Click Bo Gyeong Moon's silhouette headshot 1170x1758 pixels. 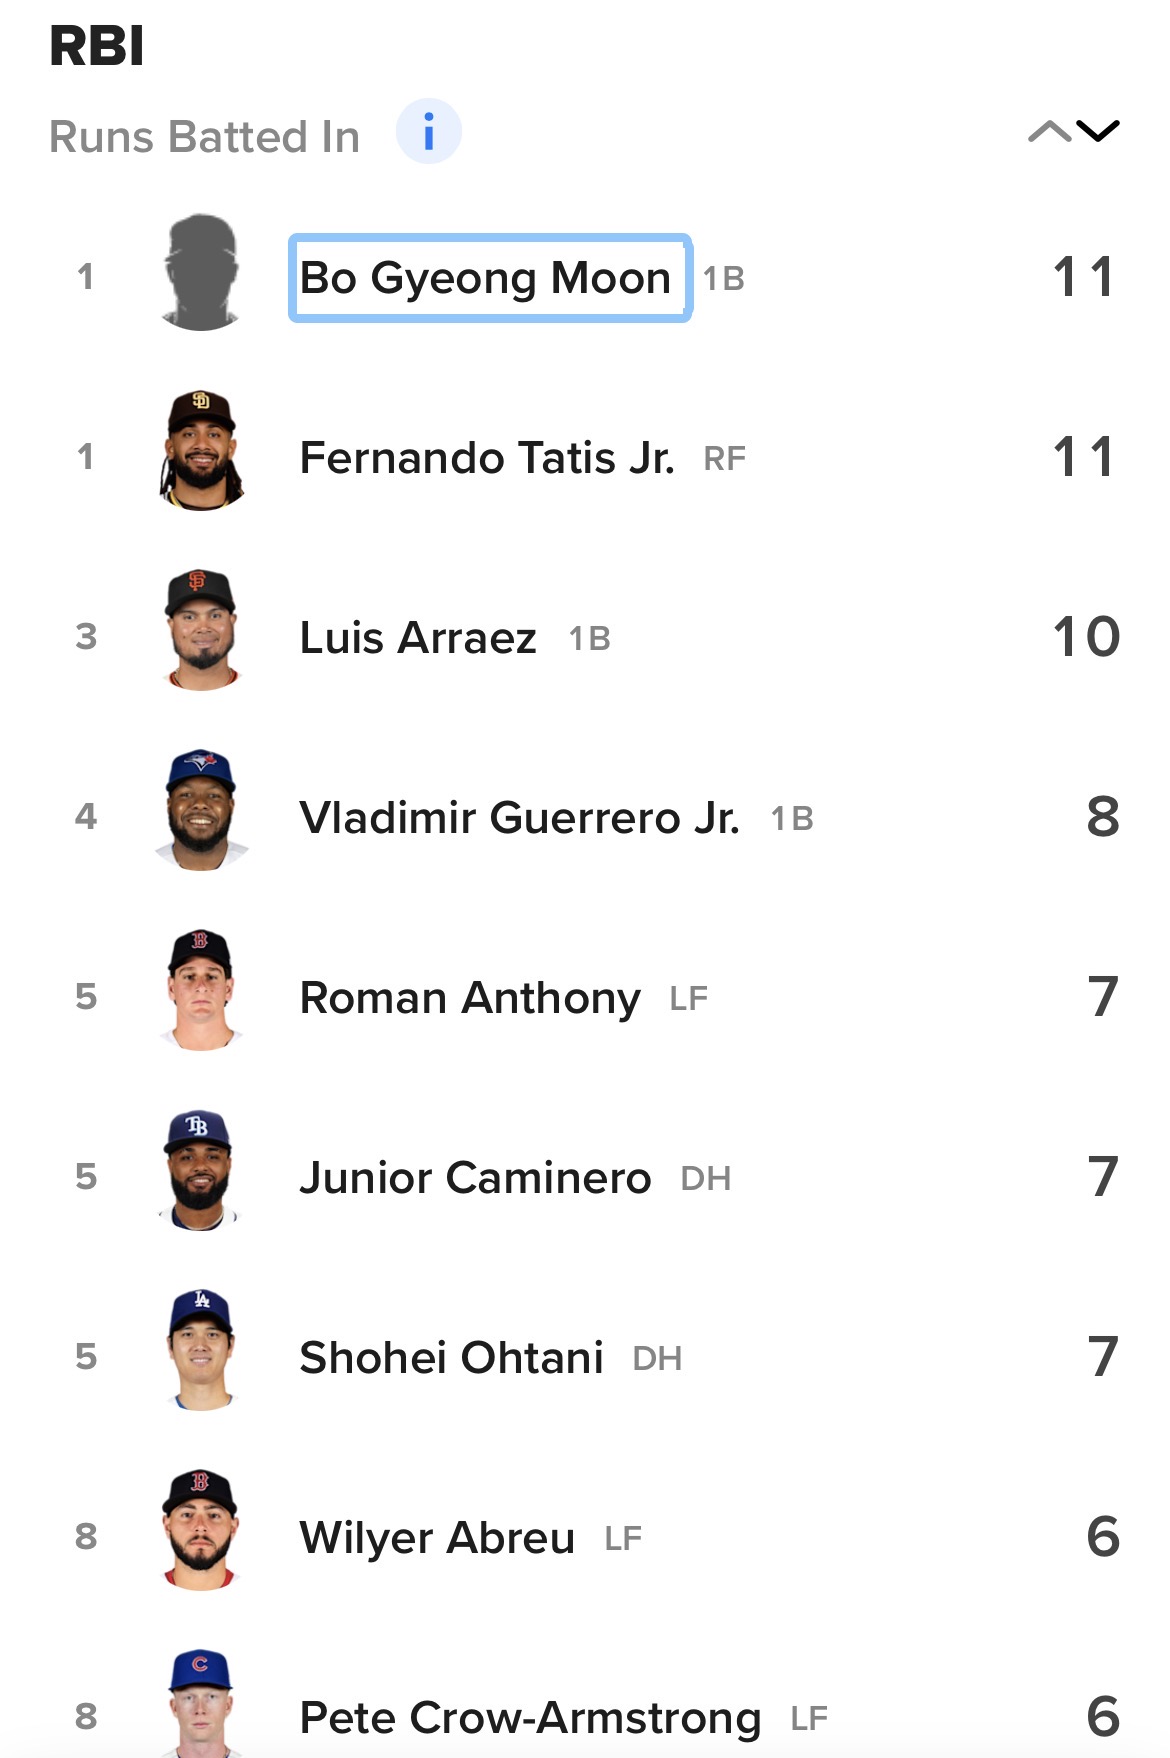pos(201,272)
